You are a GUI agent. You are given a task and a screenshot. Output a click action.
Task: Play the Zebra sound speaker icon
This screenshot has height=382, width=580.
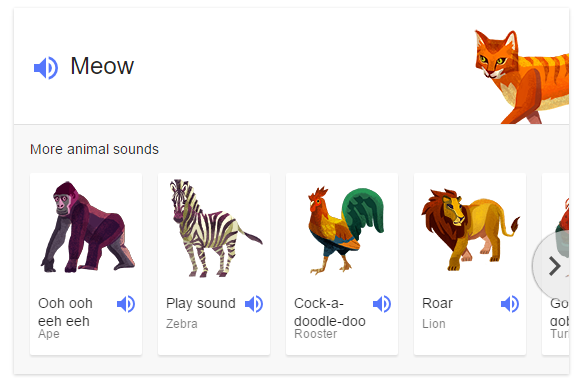click(x=254, y=304)
